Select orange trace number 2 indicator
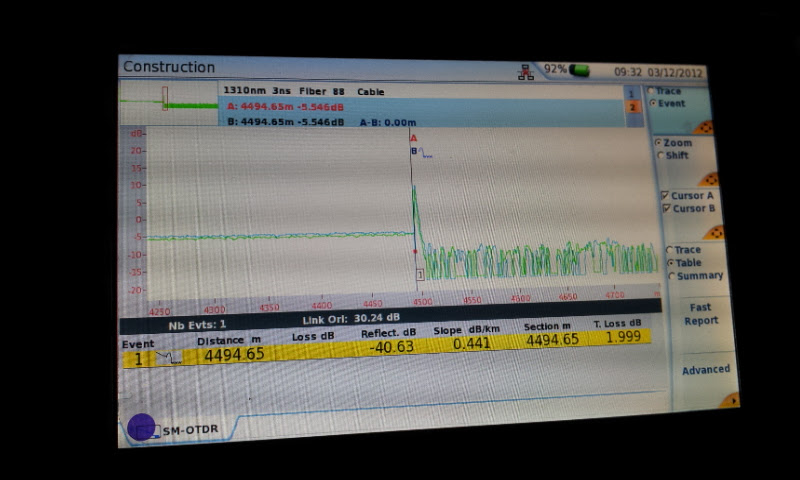800x480 pixels. (631, 107)
